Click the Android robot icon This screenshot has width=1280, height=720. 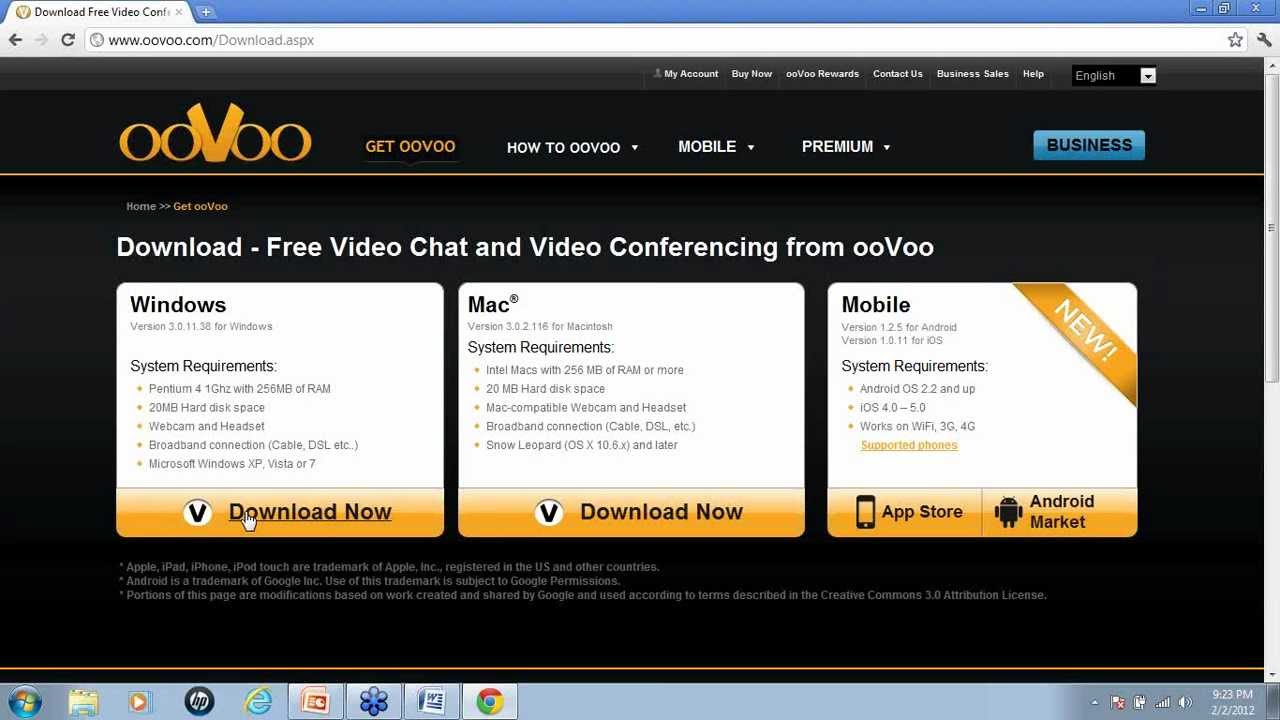pos(1008,512)
